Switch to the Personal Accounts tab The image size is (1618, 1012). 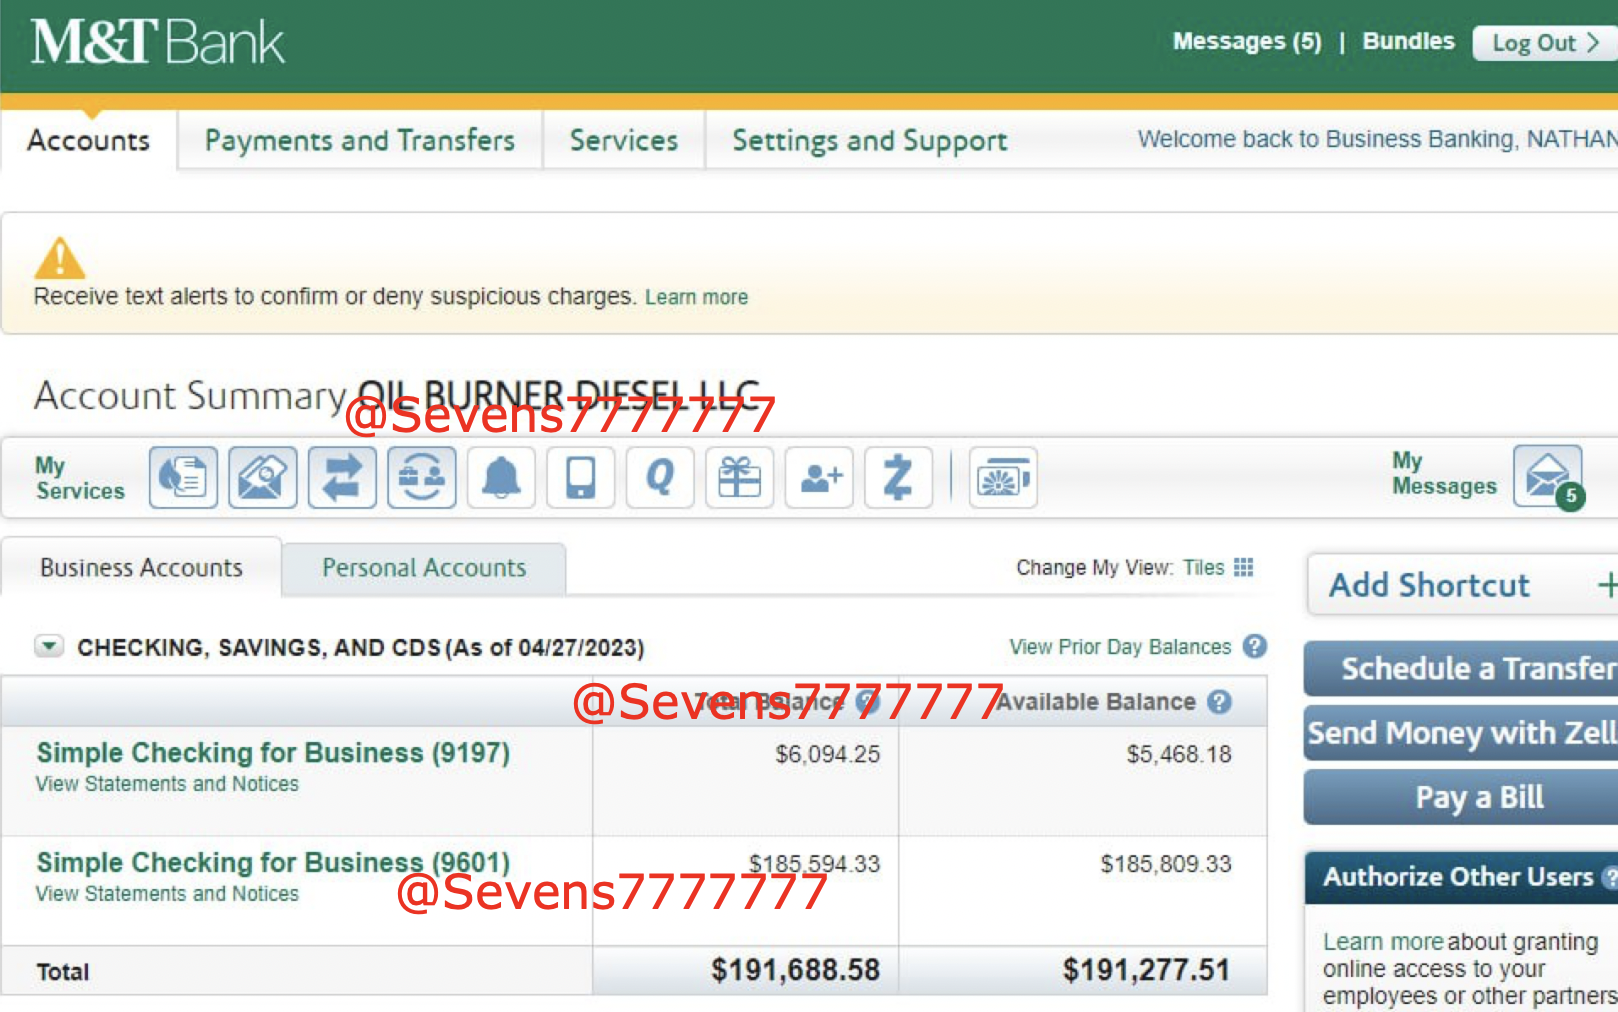coord(424,568)
